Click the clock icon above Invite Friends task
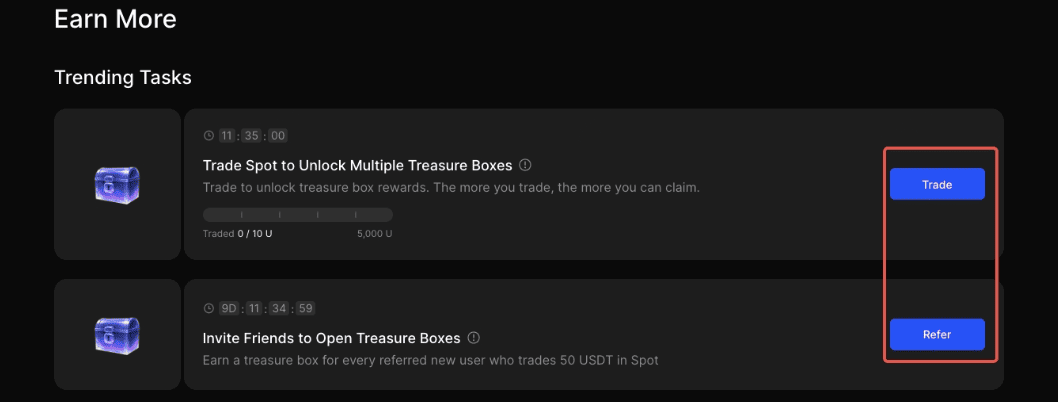This screenshot has width=1058, height=402. [x=209, y=308]
